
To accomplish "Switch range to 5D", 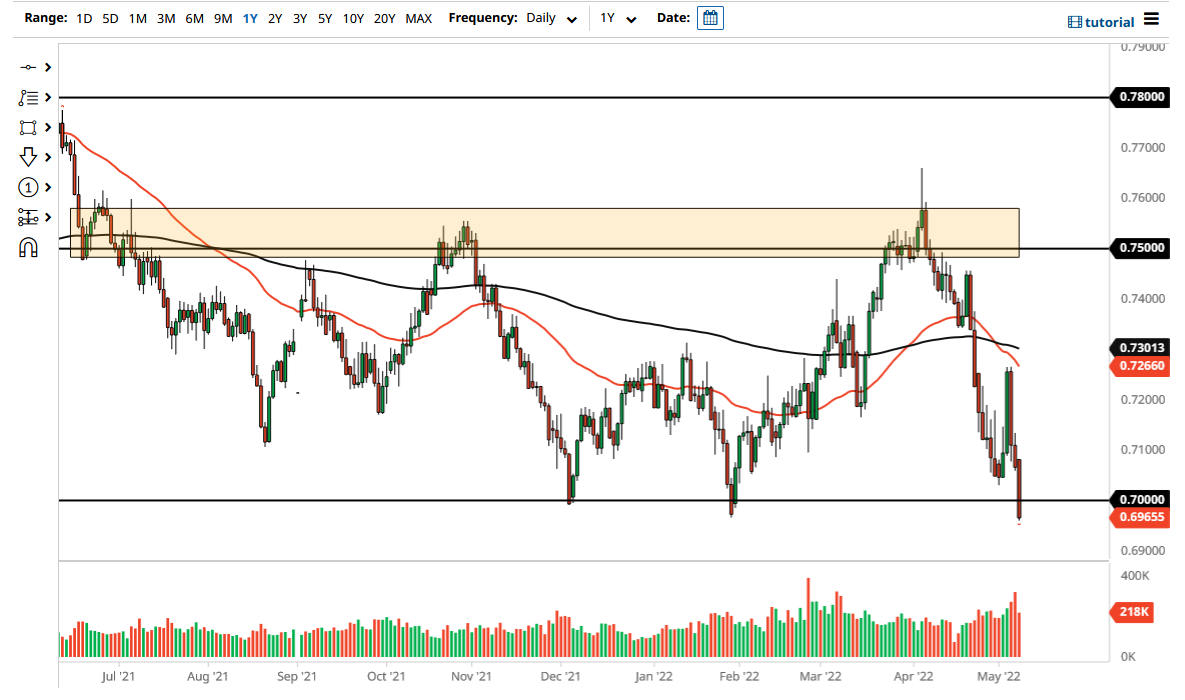I will pyautogui.click(x=110, y=17).
